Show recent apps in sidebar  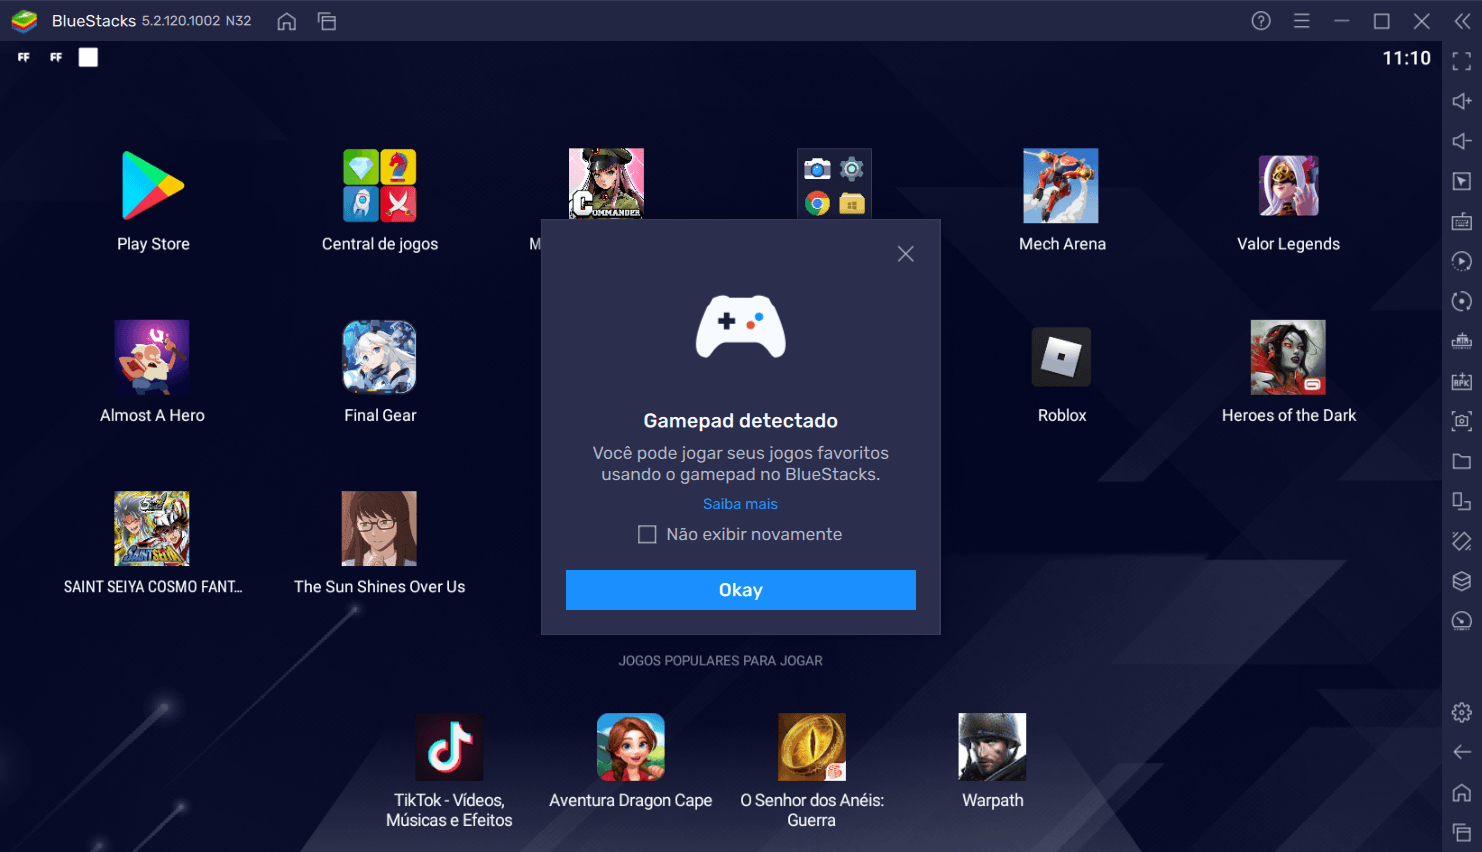[x=1461, y=832]
